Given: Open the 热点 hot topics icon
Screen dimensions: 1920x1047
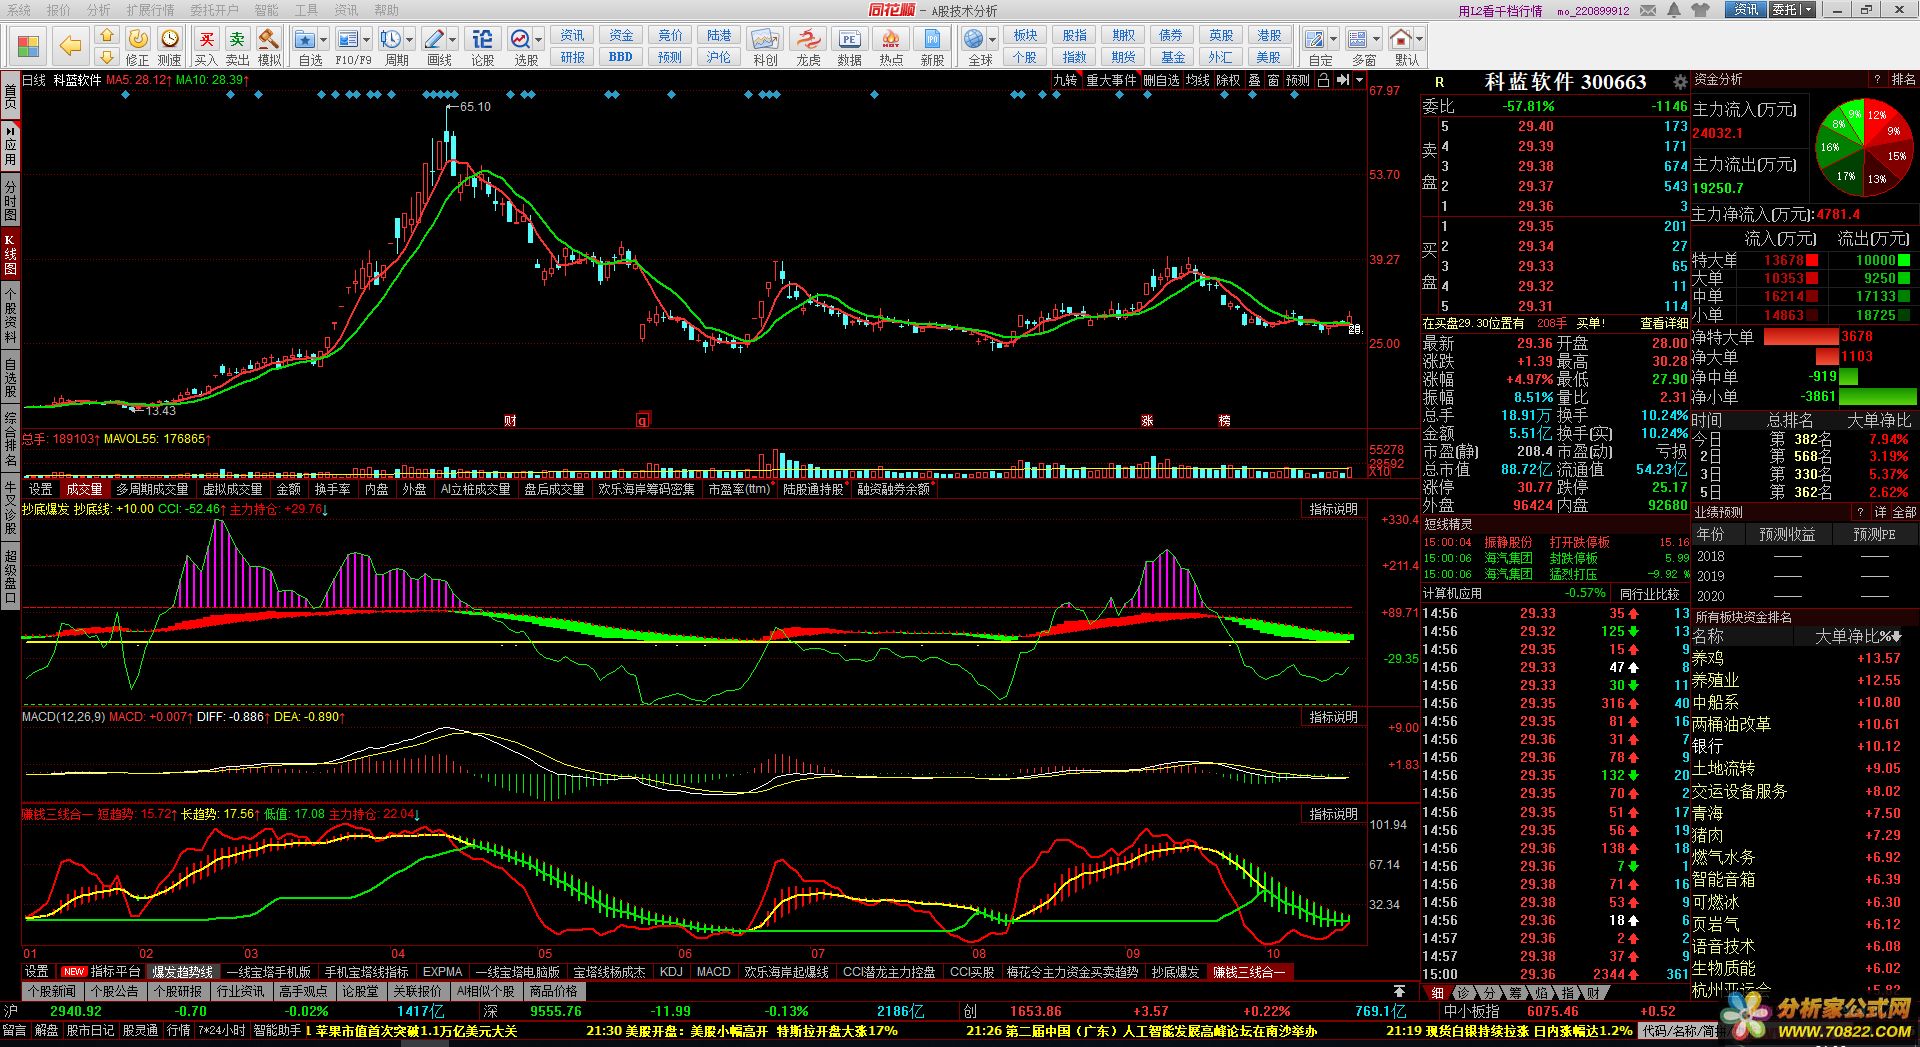Looking at the screenshot, I should click(891, 39).
